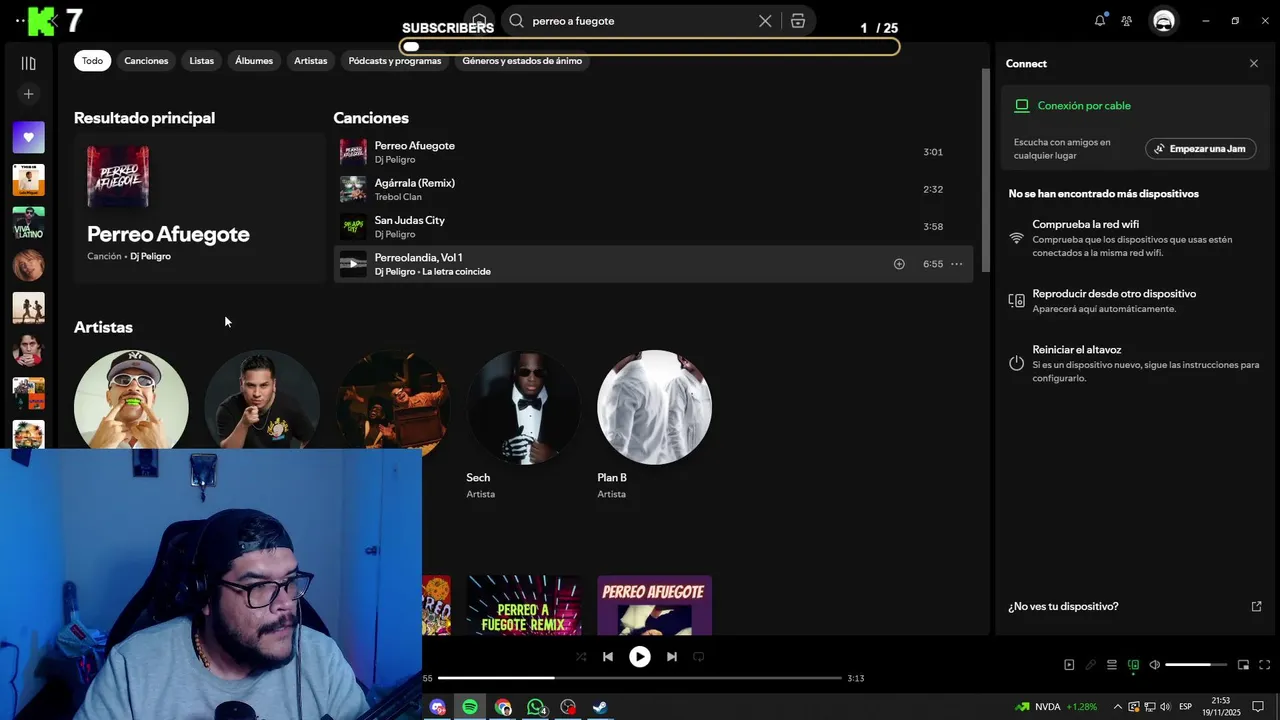Viewport: 1280px width, 720px height.
Task: Open the Perreo Afuegote main result cover
Action: pyautogui.click(x=118, y=176)
